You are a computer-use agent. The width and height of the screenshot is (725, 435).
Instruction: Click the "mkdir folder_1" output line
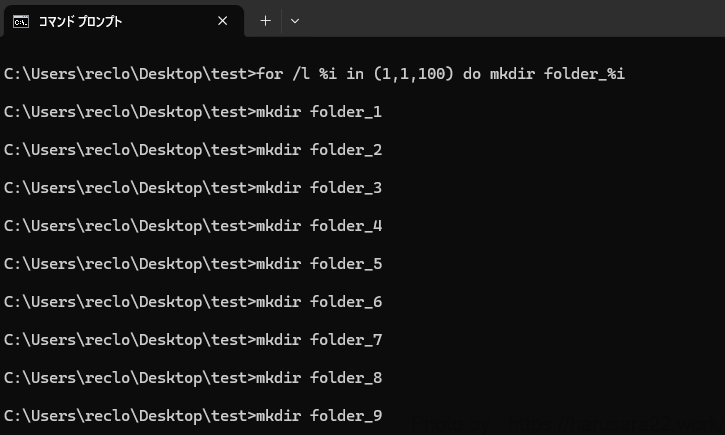(319, 112)
